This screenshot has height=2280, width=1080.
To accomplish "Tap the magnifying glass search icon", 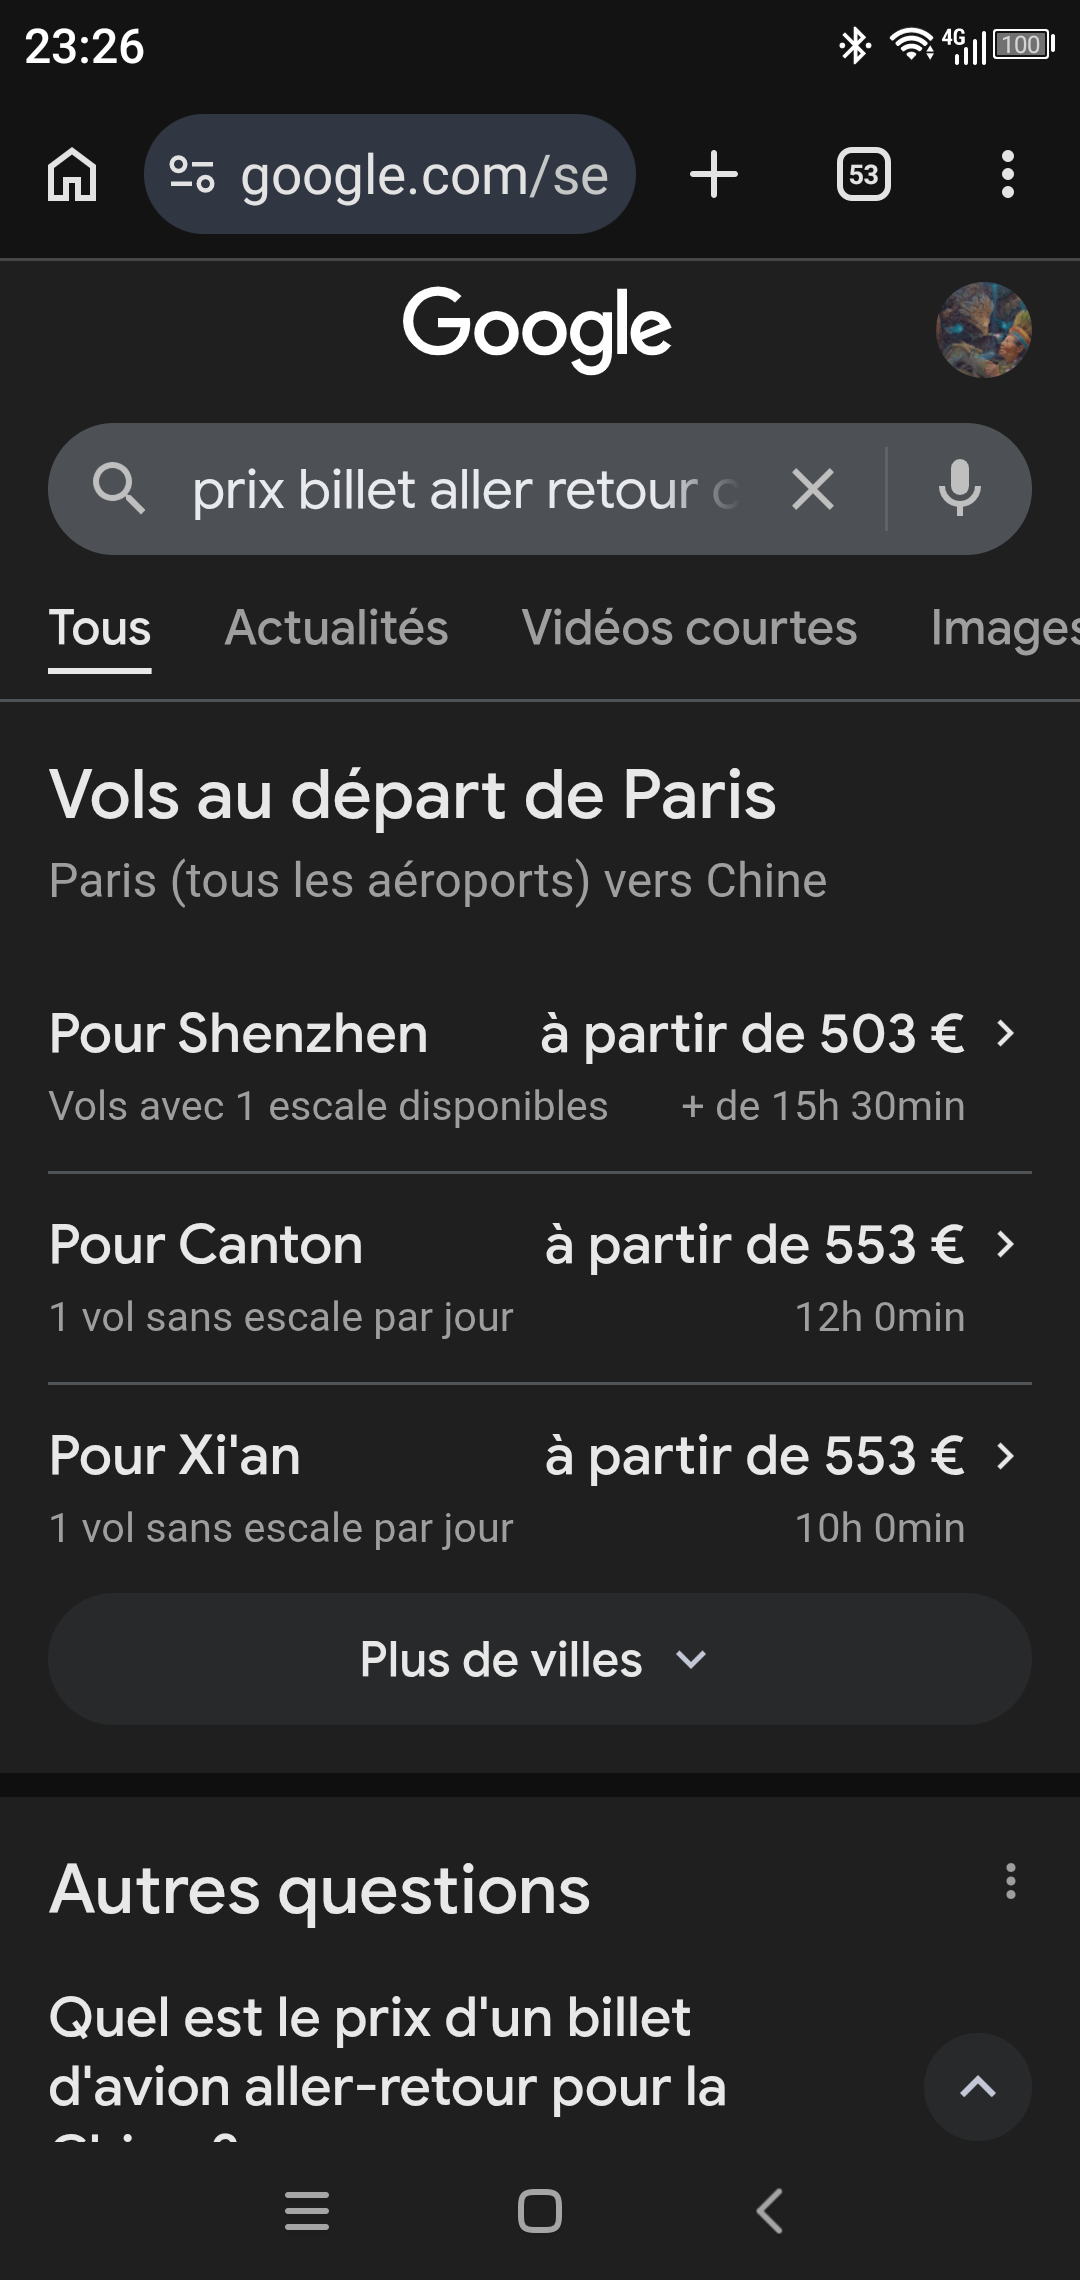I will pyautogui.click(x=119, y=489).
